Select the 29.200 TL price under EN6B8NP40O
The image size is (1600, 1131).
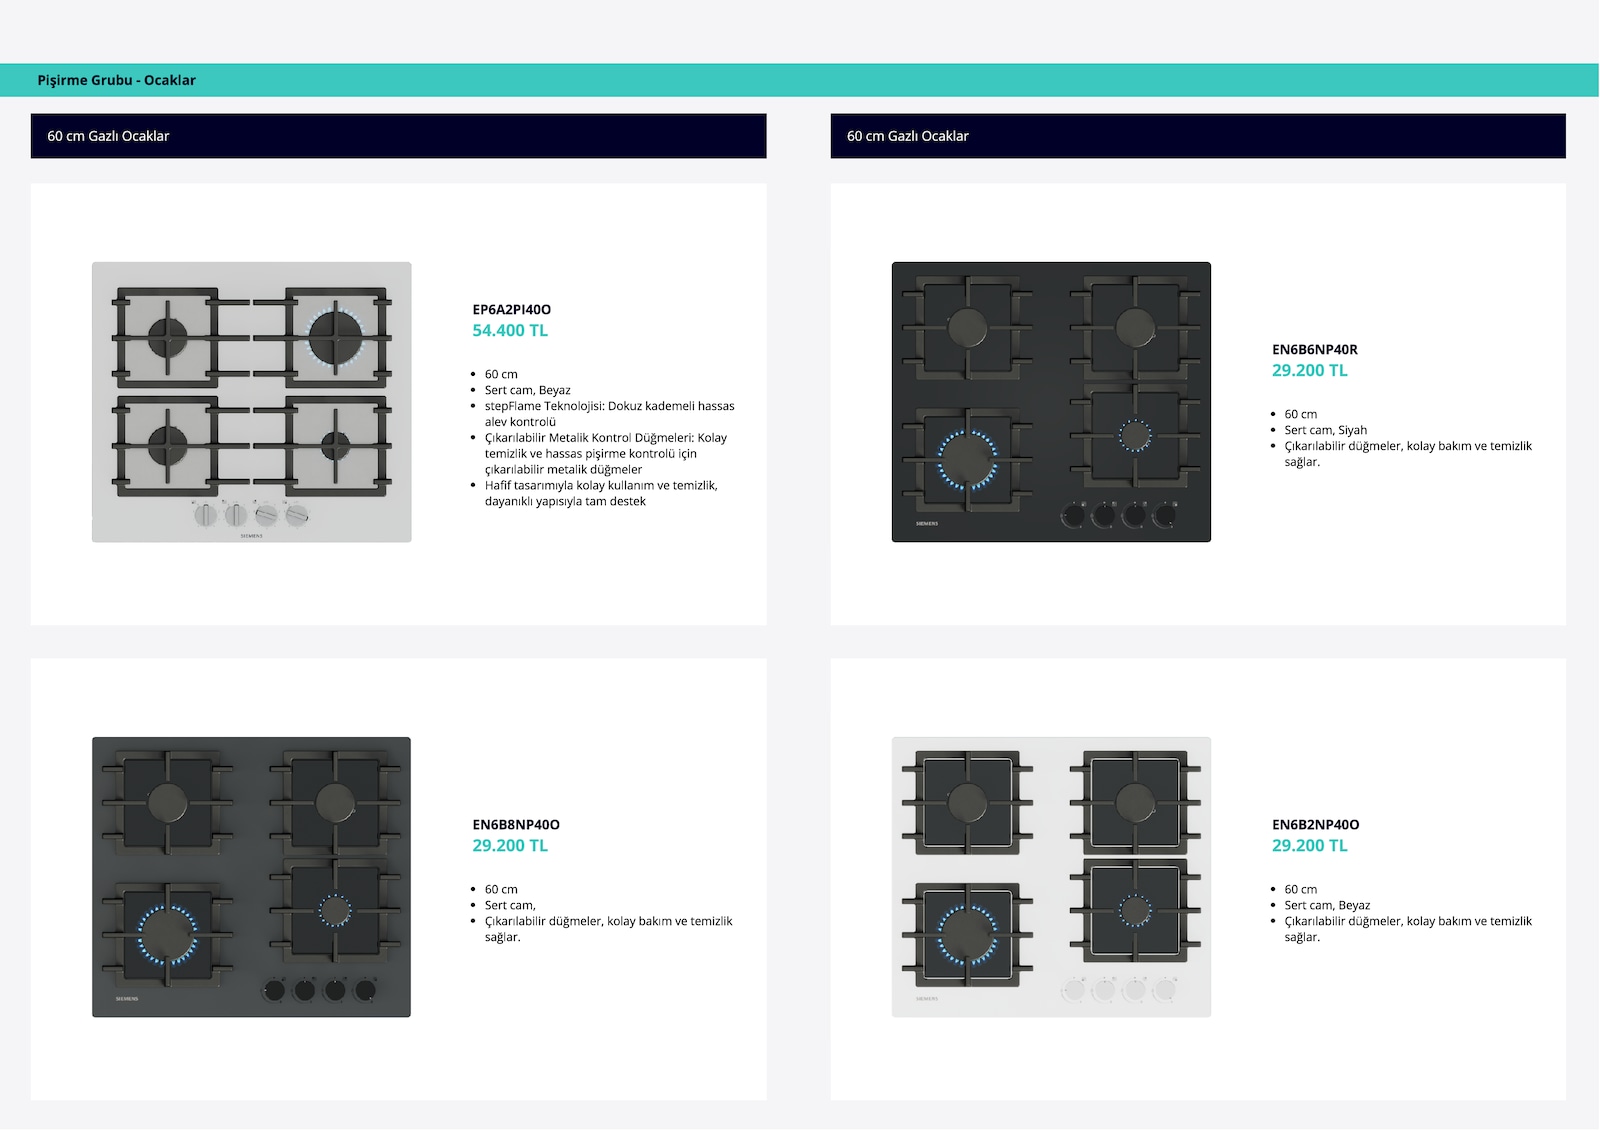(510, 846)
